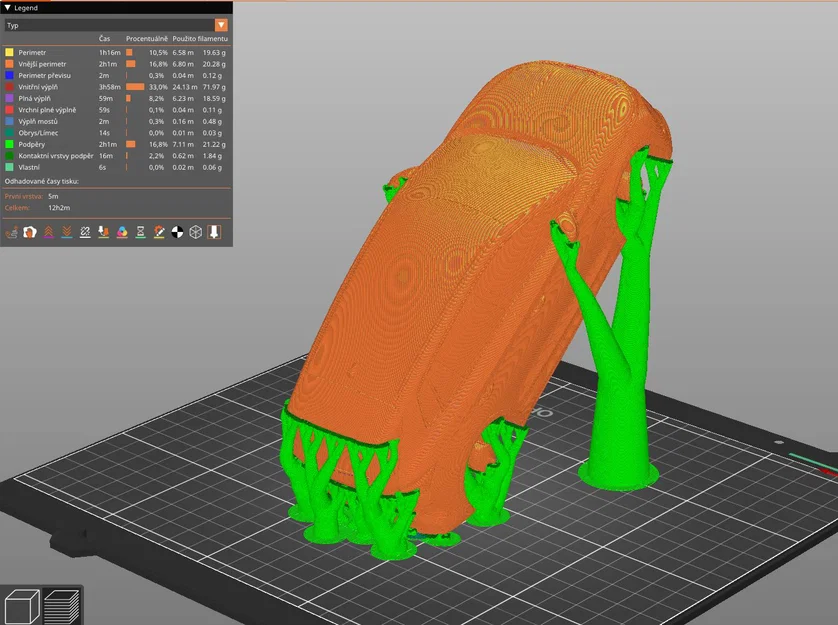
Task: Show retractions using the up-chevrons icon
Action: pos(49,233)
